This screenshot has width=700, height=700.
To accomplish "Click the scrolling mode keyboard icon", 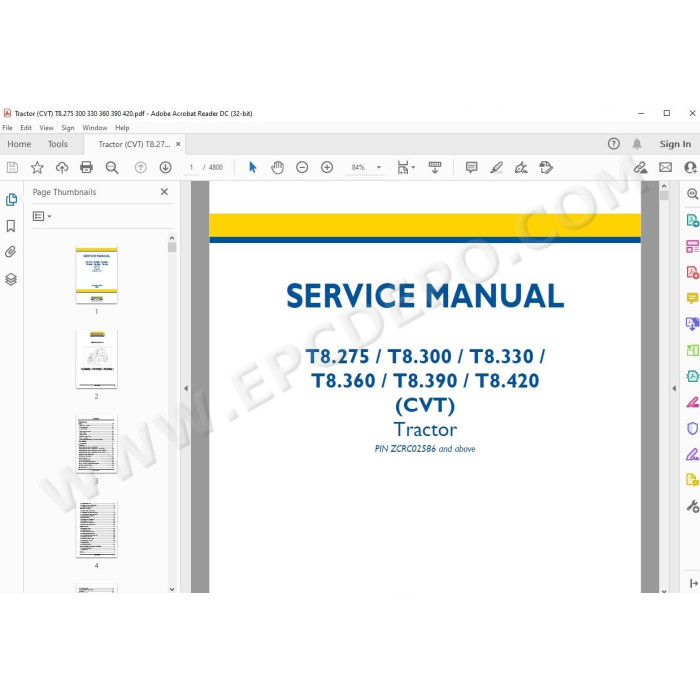I will [x=435, y=167].
